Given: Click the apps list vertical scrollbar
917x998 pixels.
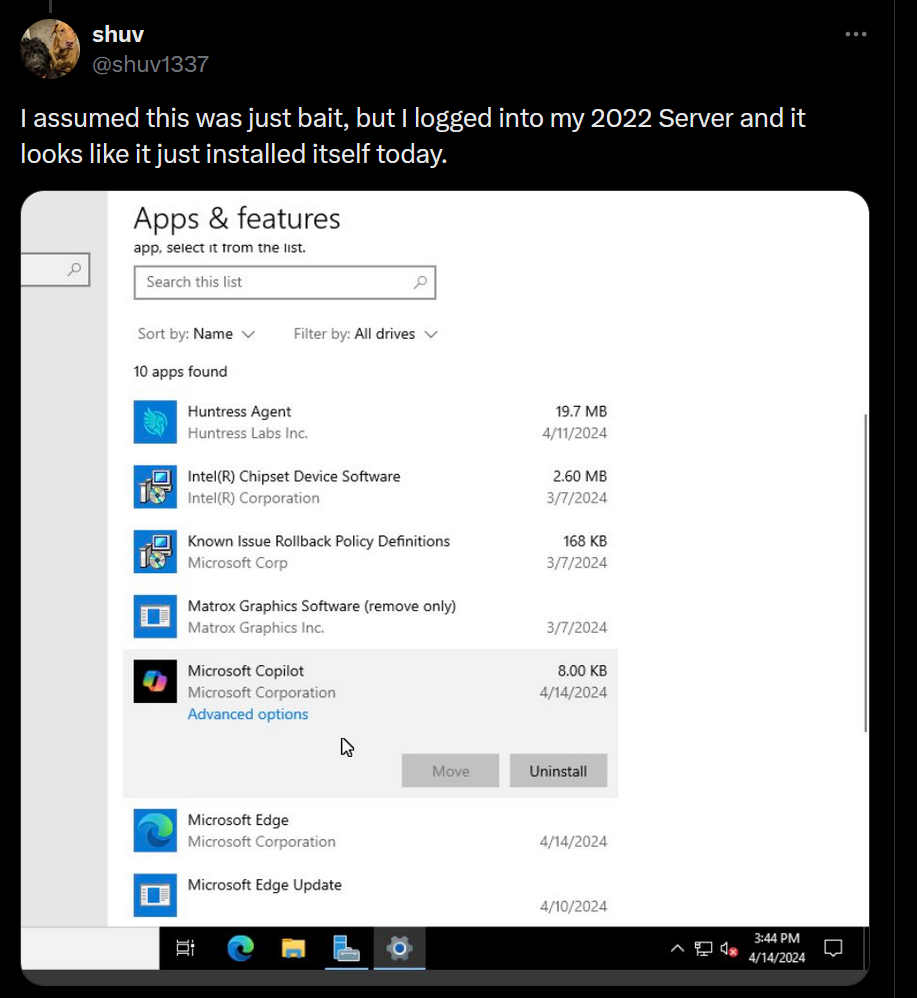Looking at the screenshot, I should point(866,570).
